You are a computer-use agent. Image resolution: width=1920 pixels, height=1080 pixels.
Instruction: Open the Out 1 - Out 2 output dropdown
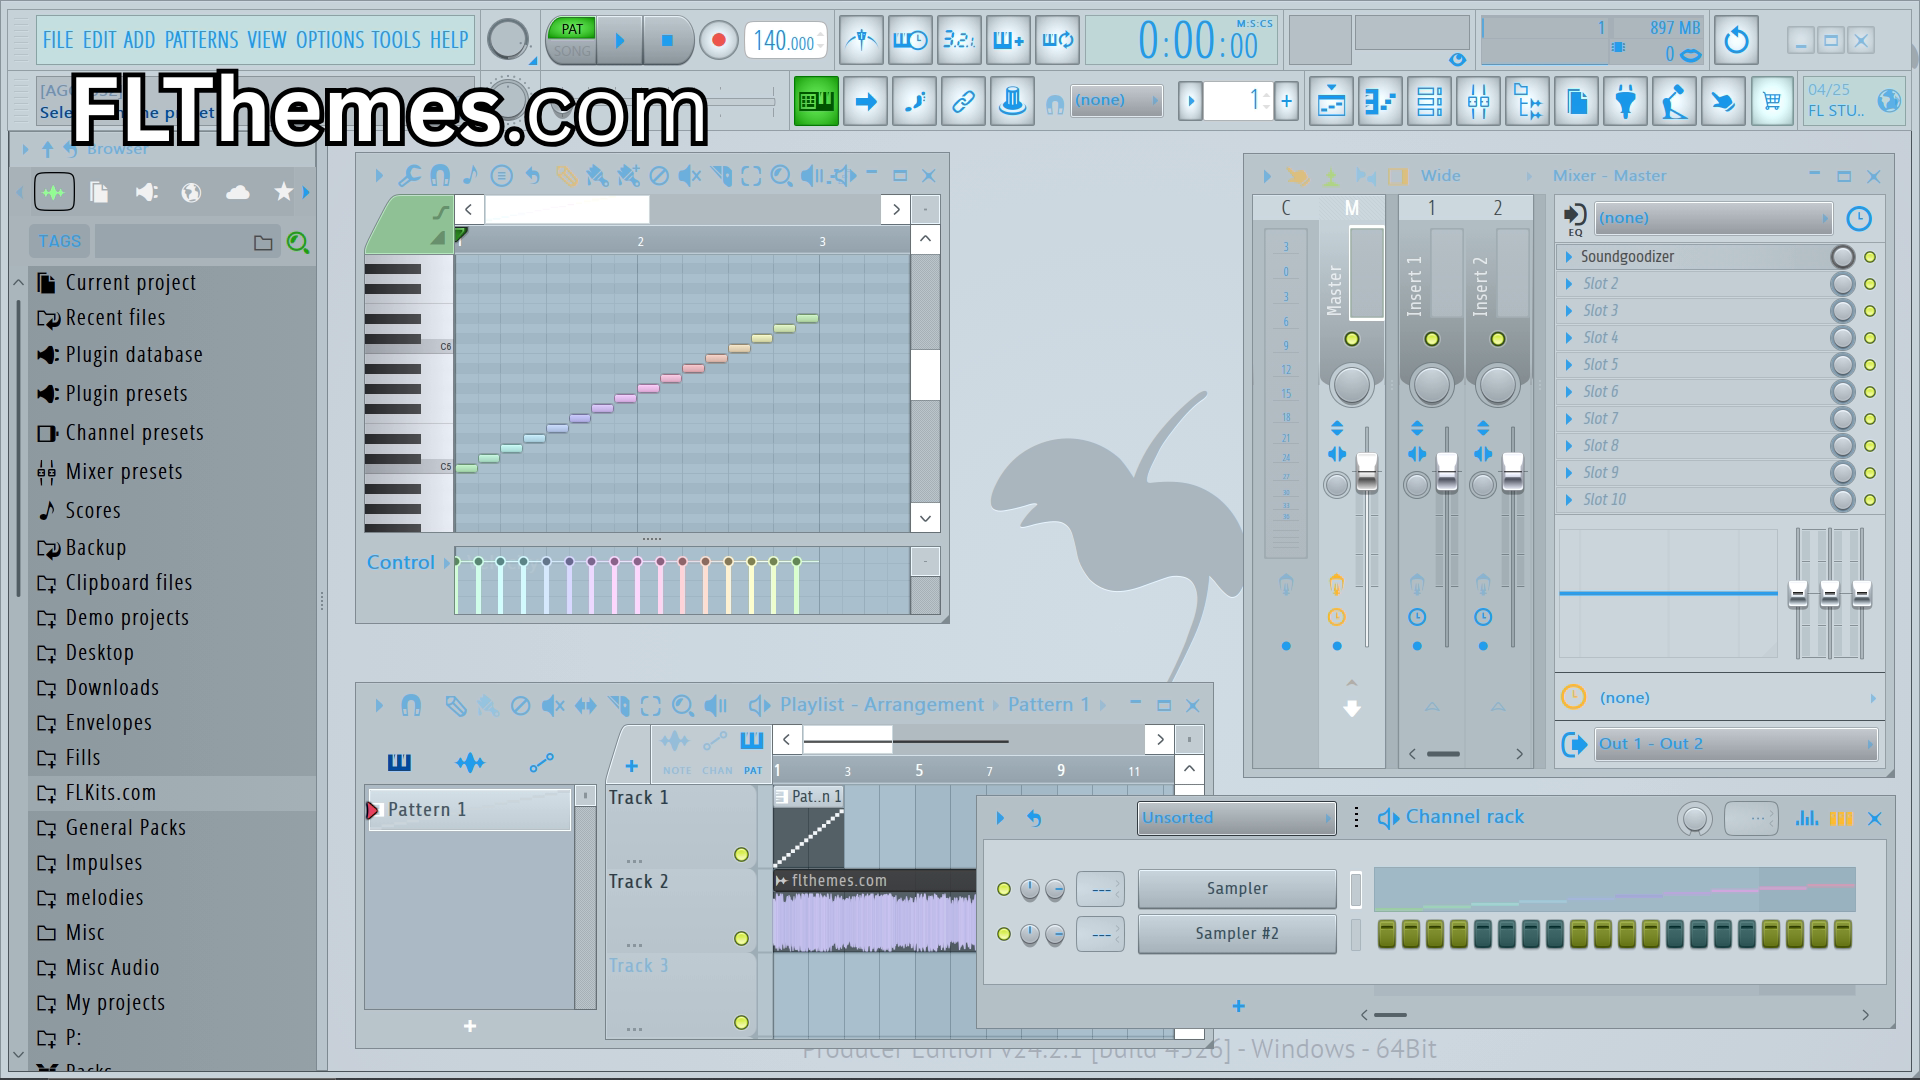pos(1735,744)
